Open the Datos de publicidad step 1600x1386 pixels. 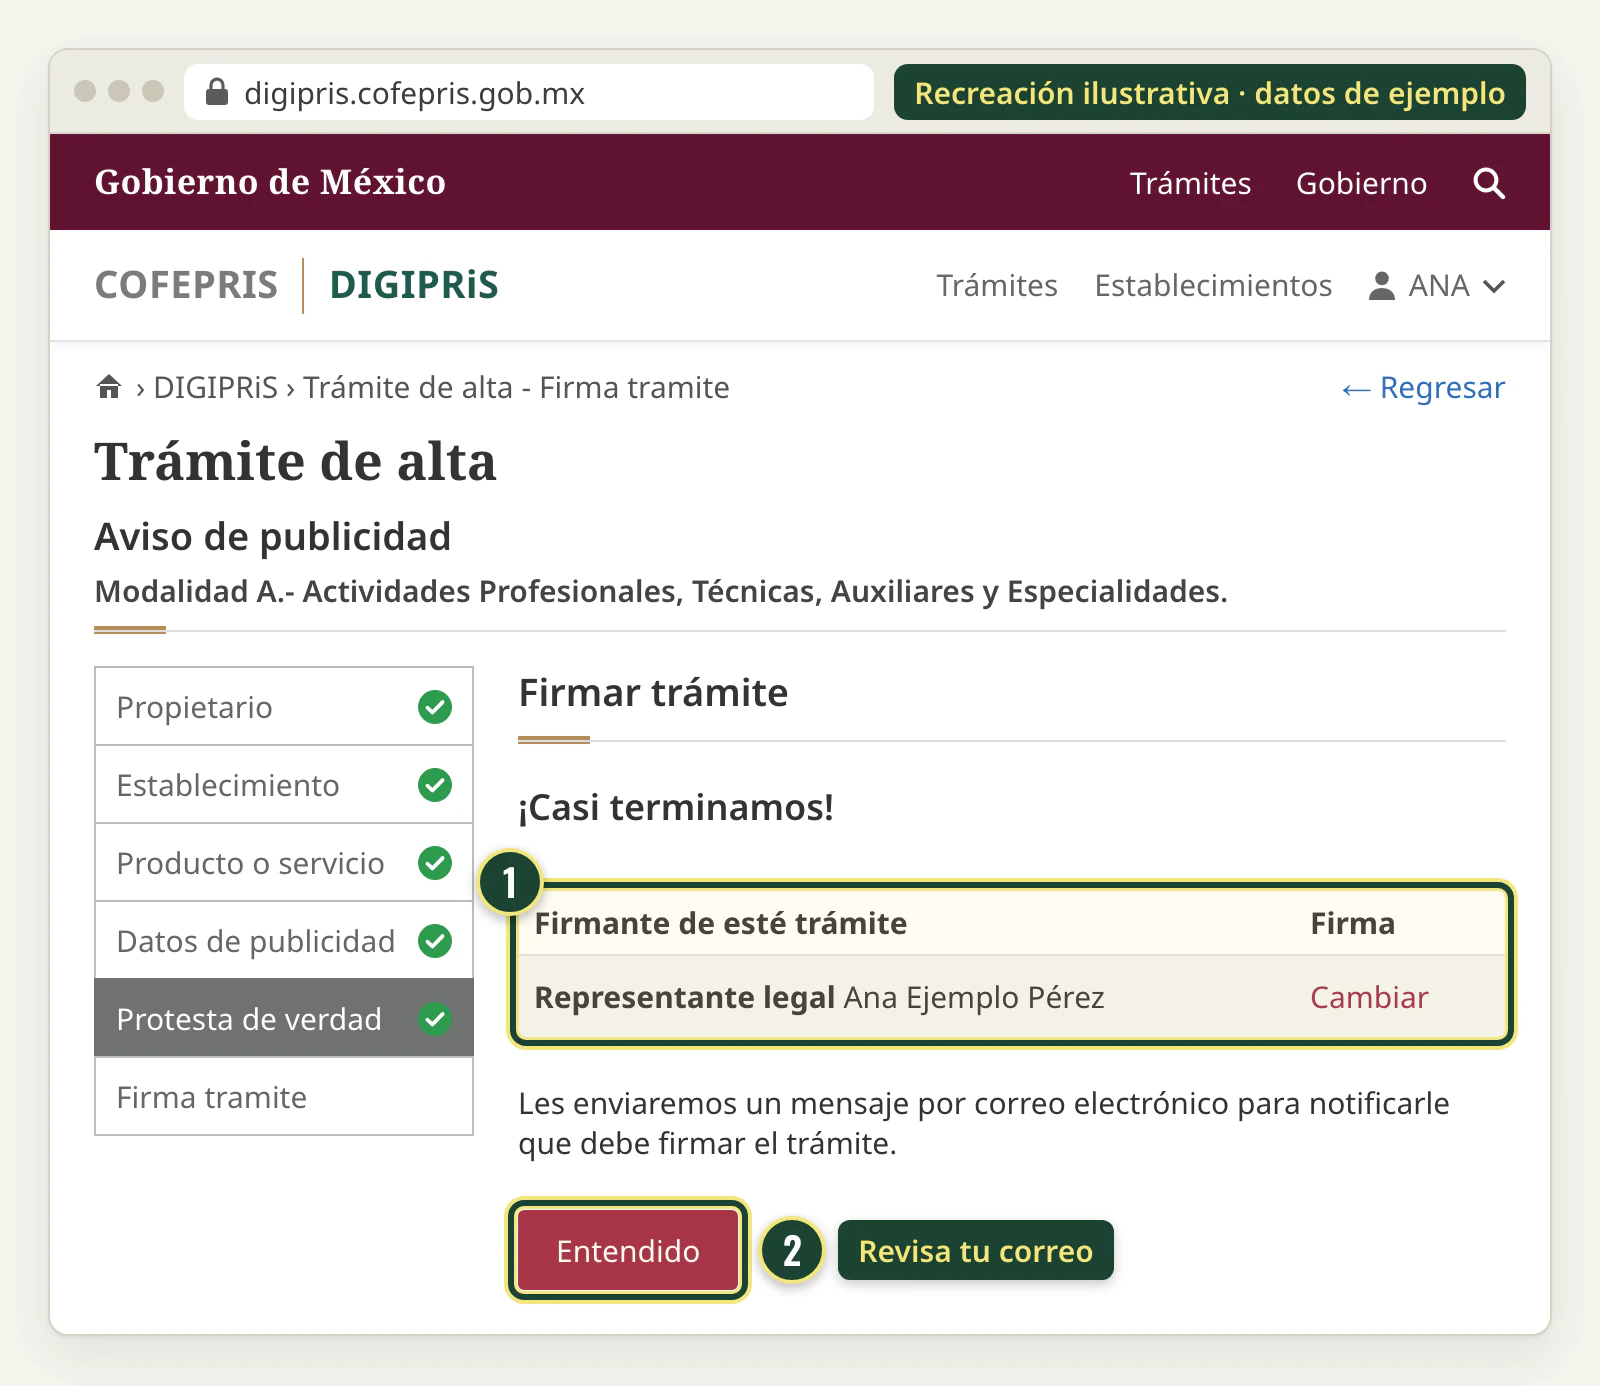pos(284,941)
